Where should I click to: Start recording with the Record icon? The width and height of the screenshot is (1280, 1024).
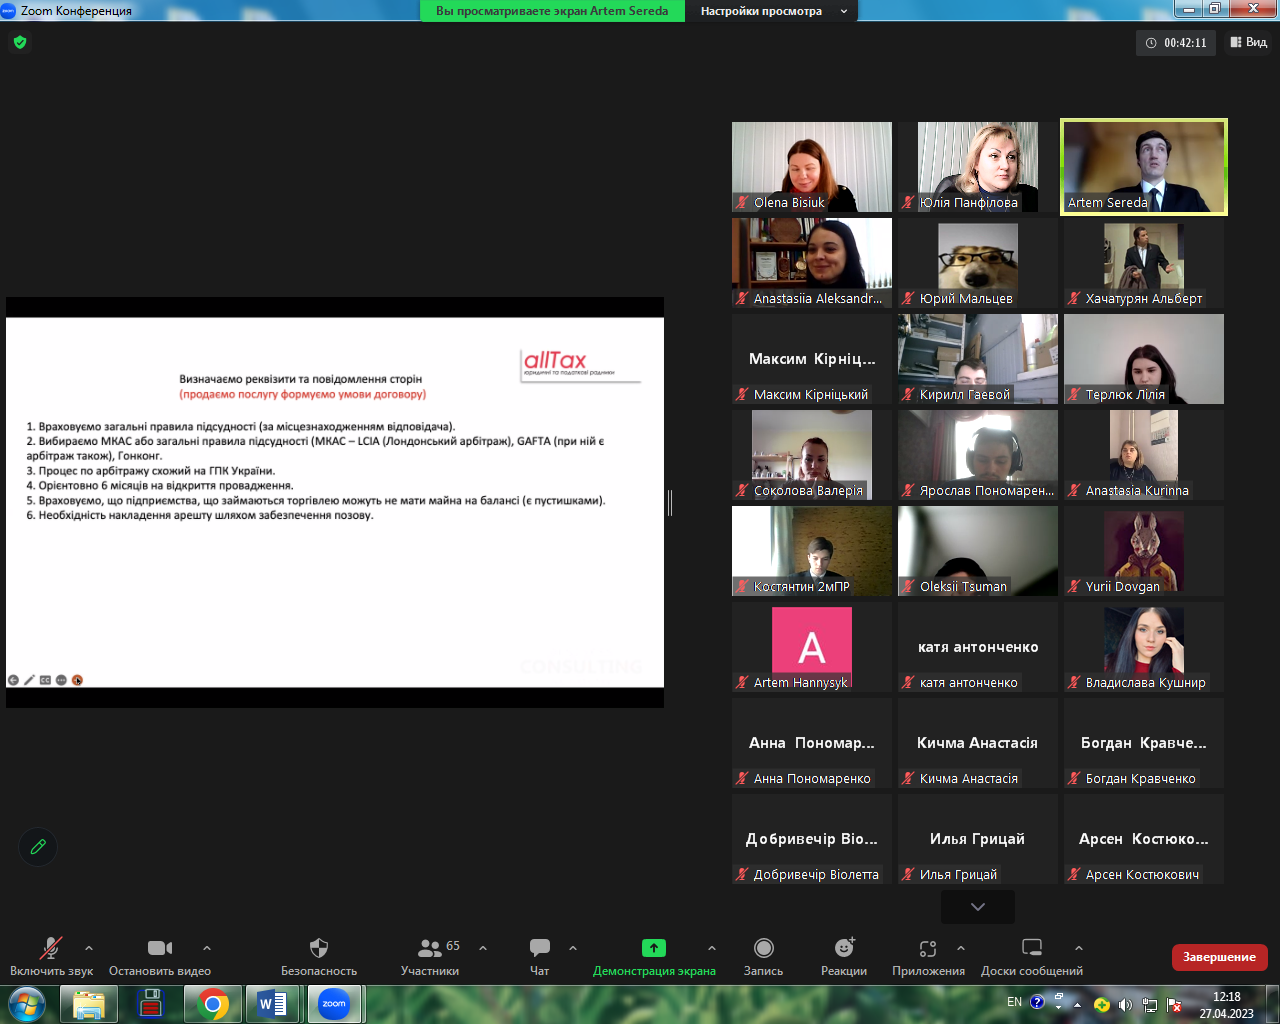(764, 948)
